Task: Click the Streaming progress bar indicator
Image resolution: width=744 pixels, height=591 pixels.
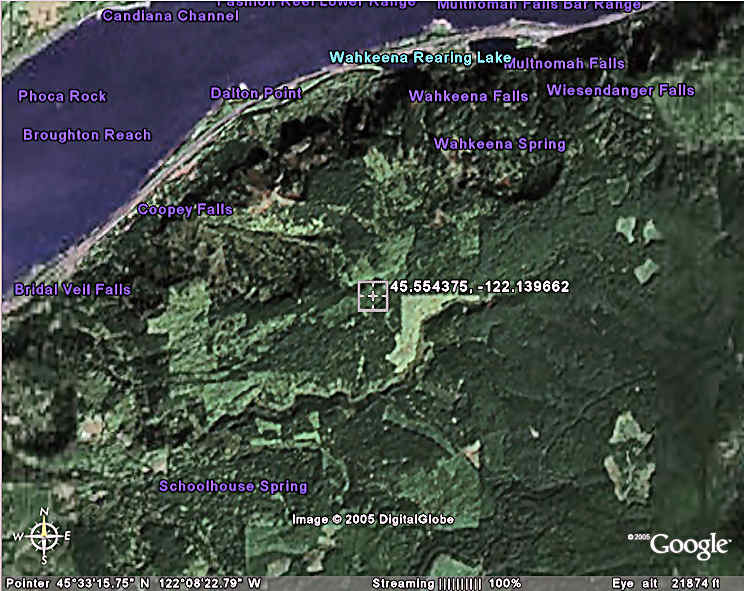Action: [458, 583]
